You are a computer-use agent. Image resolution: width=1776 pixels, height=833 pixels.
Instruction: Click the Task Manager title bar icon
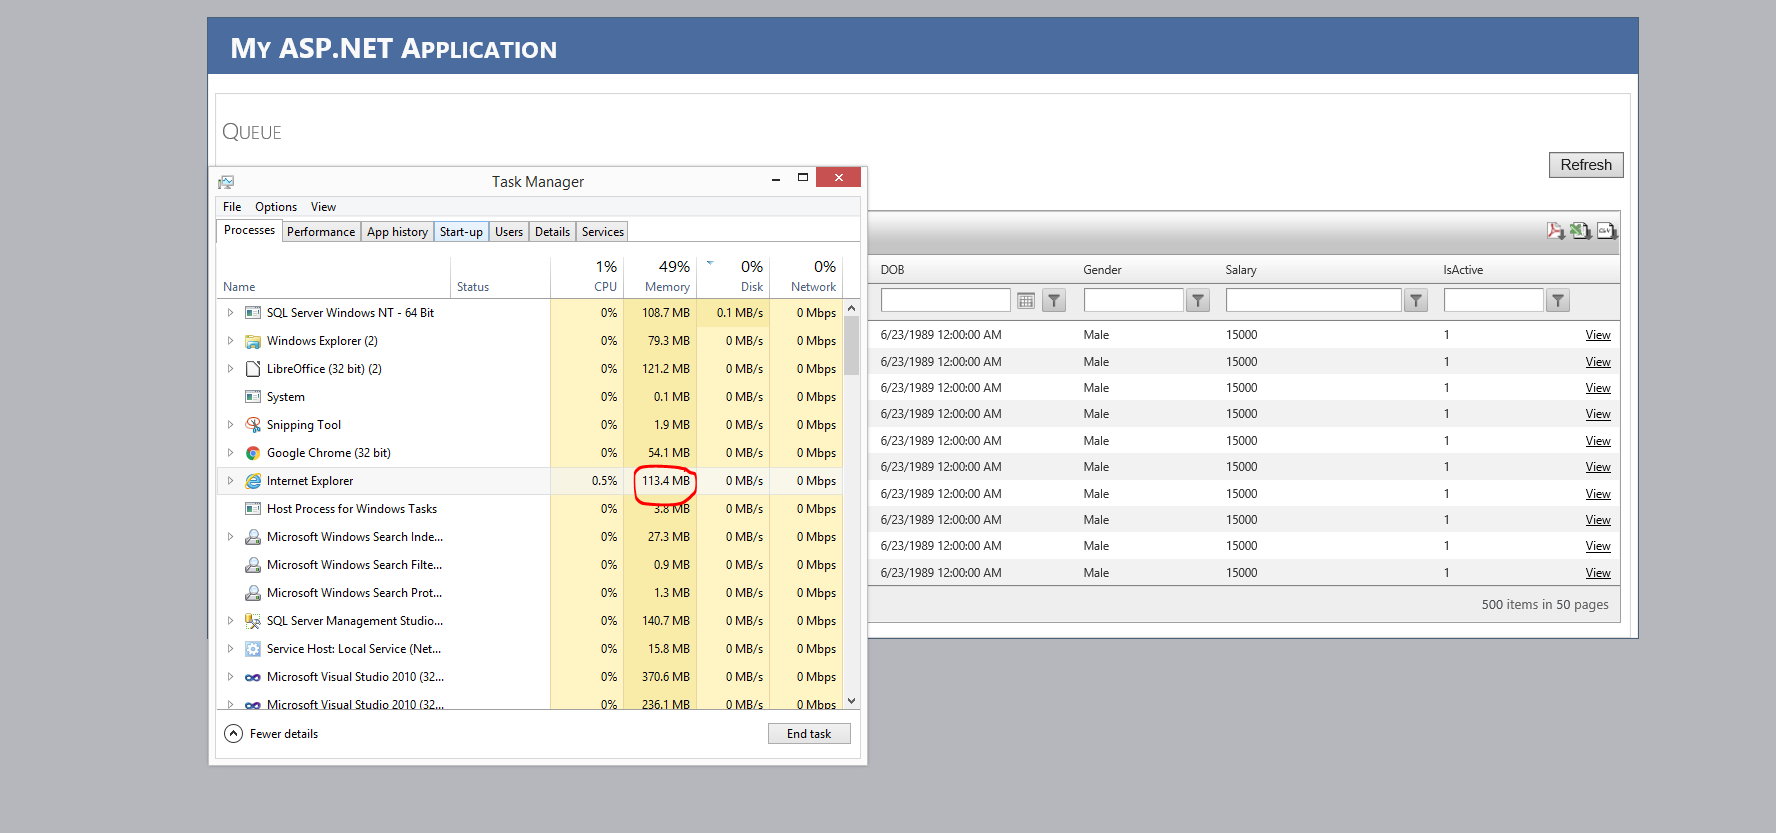[226, 182]
